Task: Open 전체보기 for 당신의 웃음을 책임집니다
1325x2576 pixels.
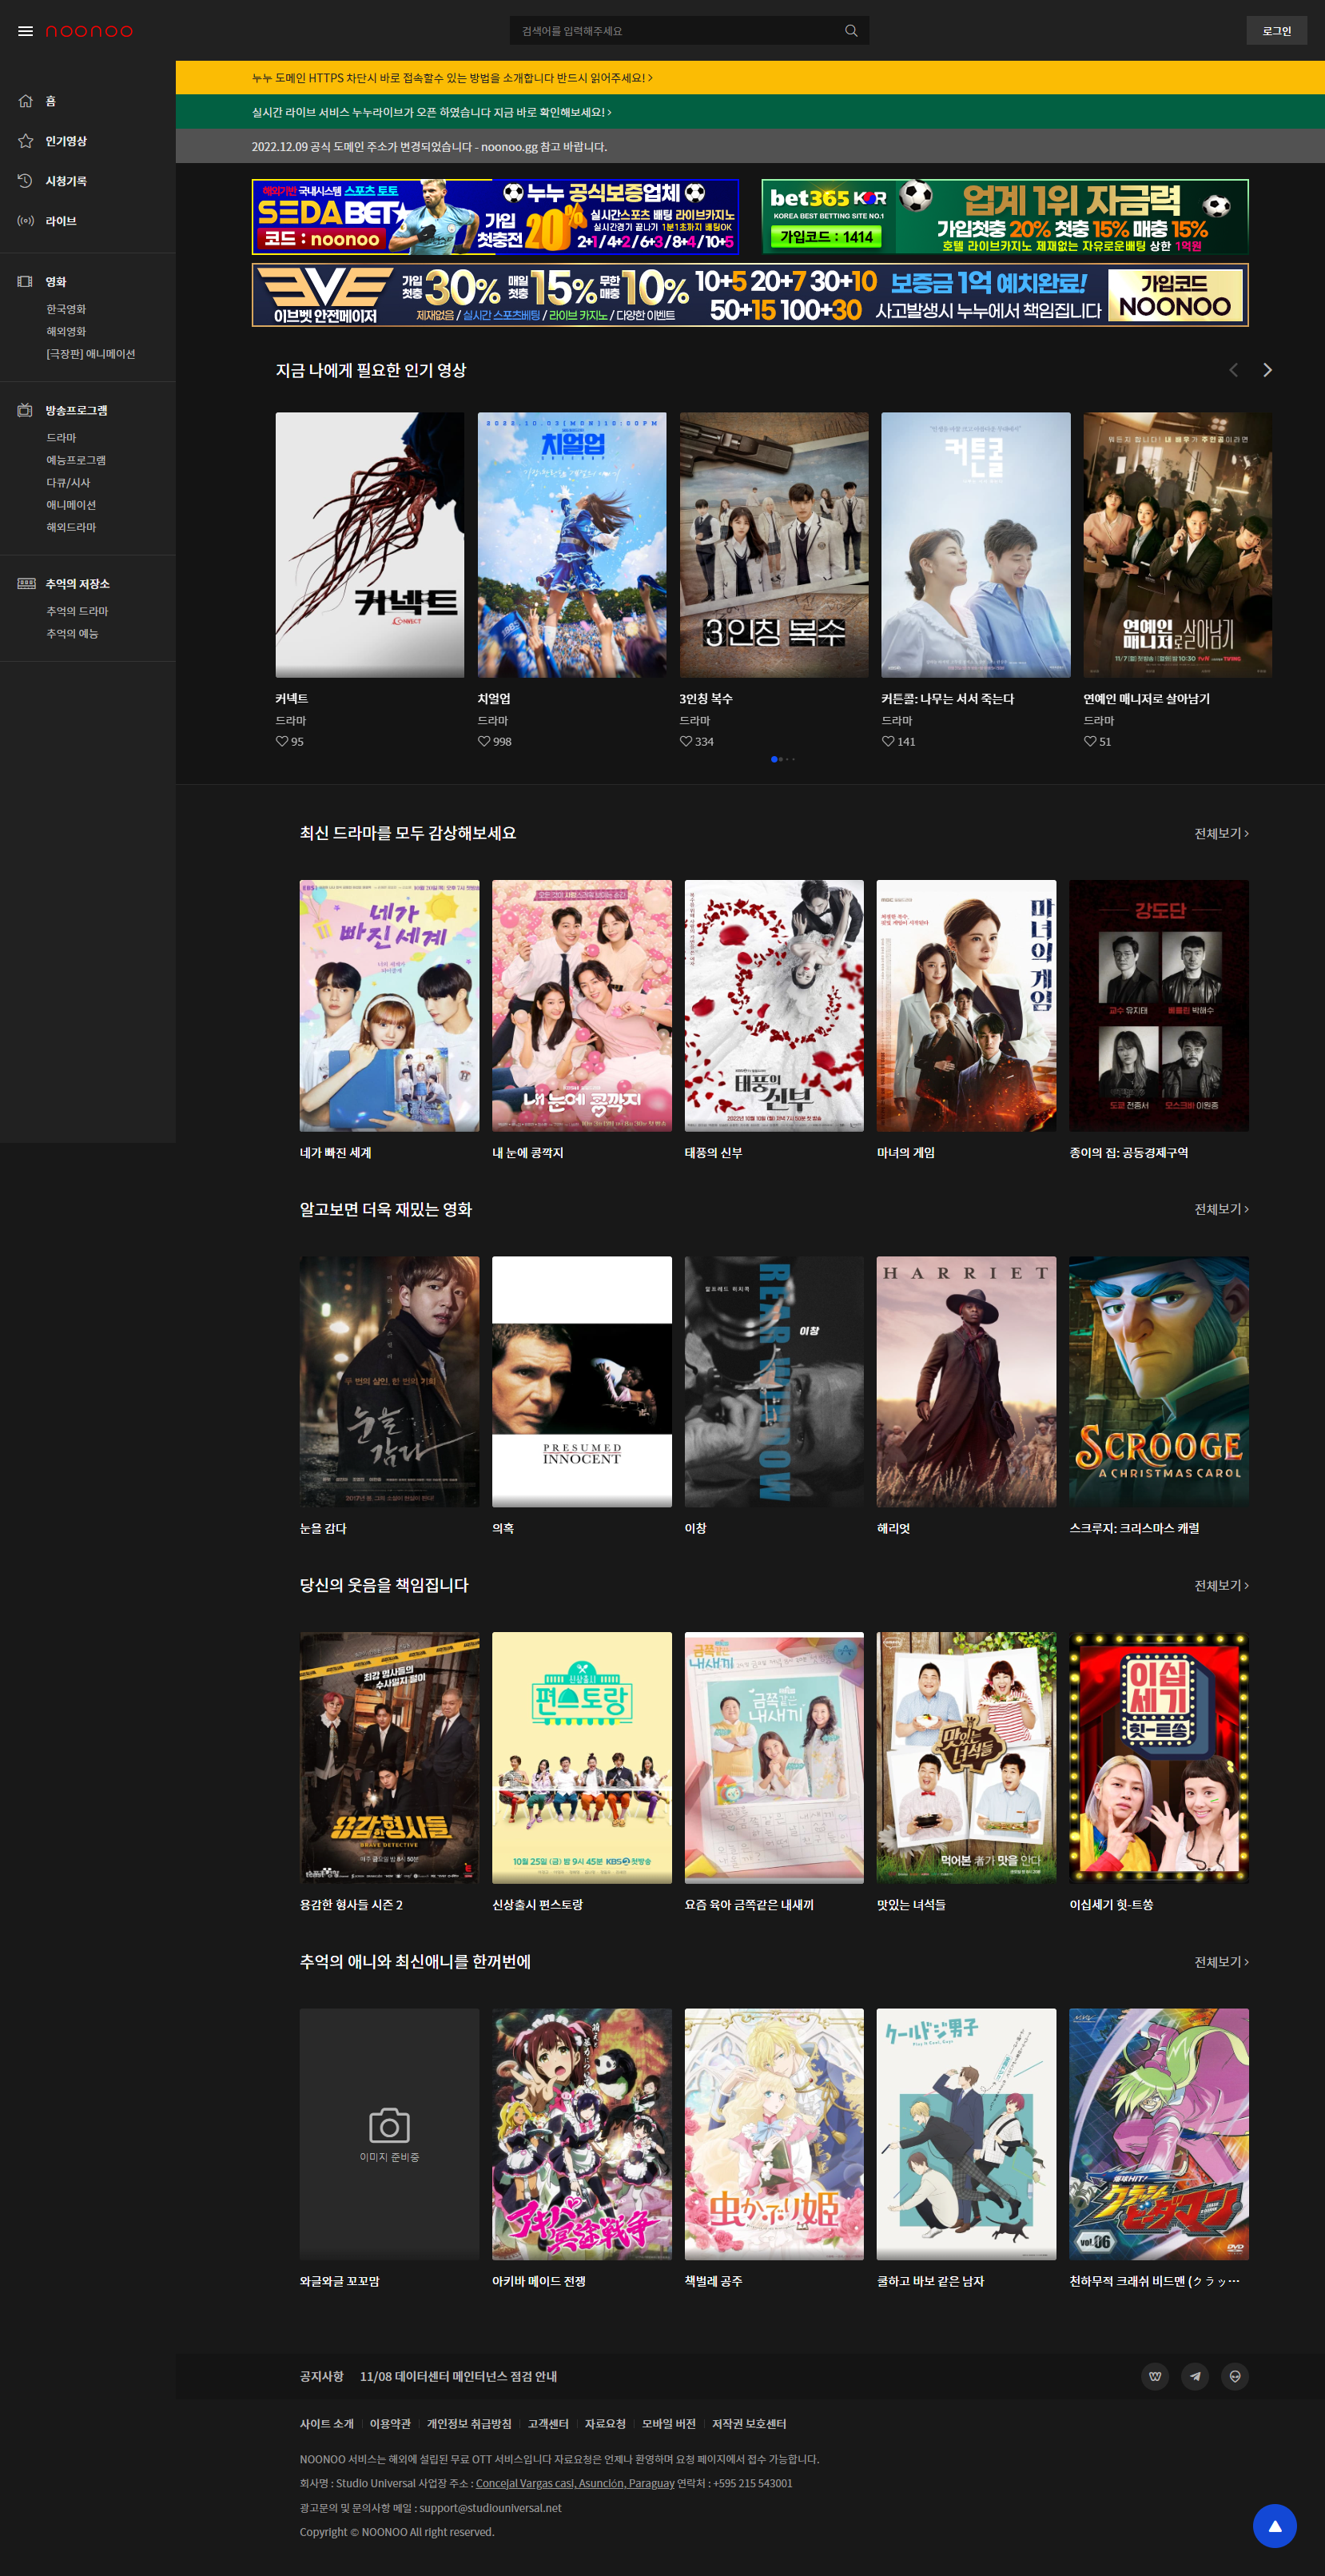Action: point(1221,1585)
